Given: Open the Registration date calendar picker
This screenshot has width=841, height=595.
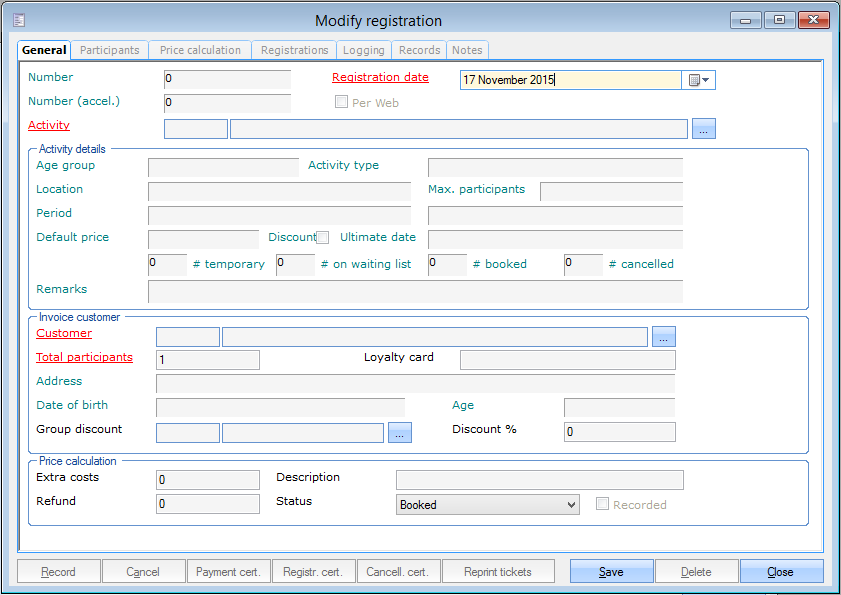Looking at the screenshot, I should [x=698, y=81].
